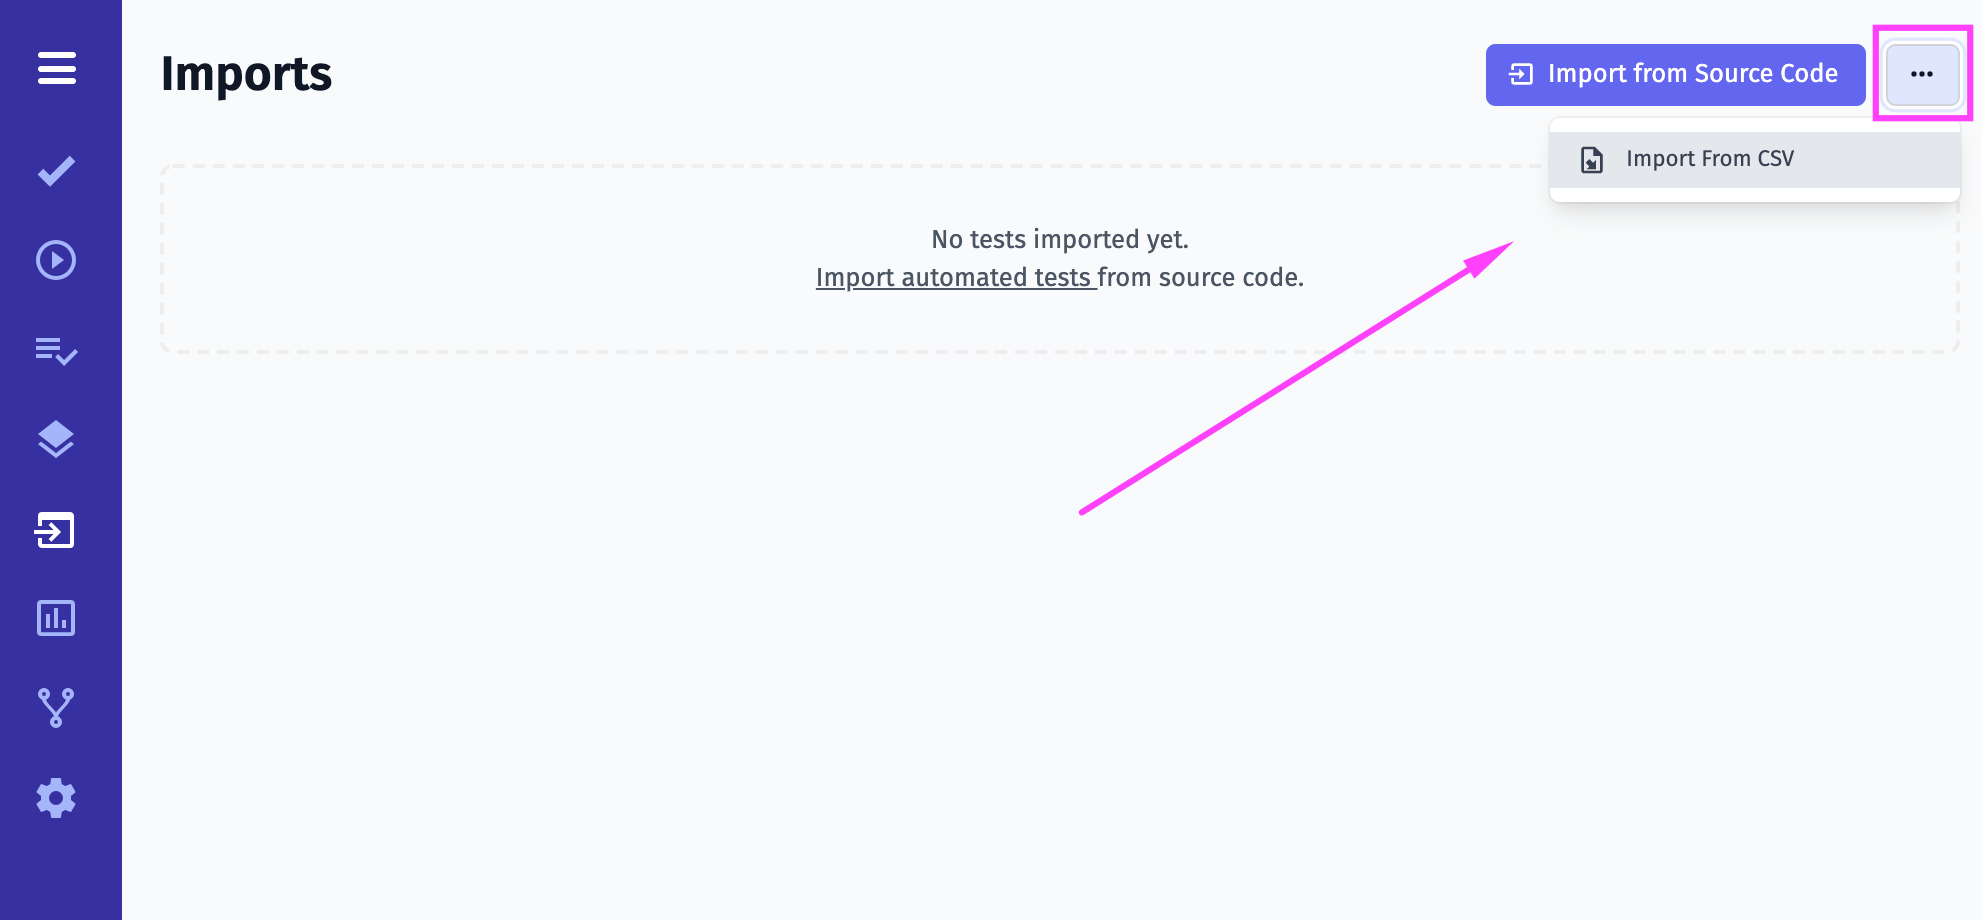This screenshot has width=1982, height=920.
Task: Open Plans via the checklist icon
Action: pos(56,350)
